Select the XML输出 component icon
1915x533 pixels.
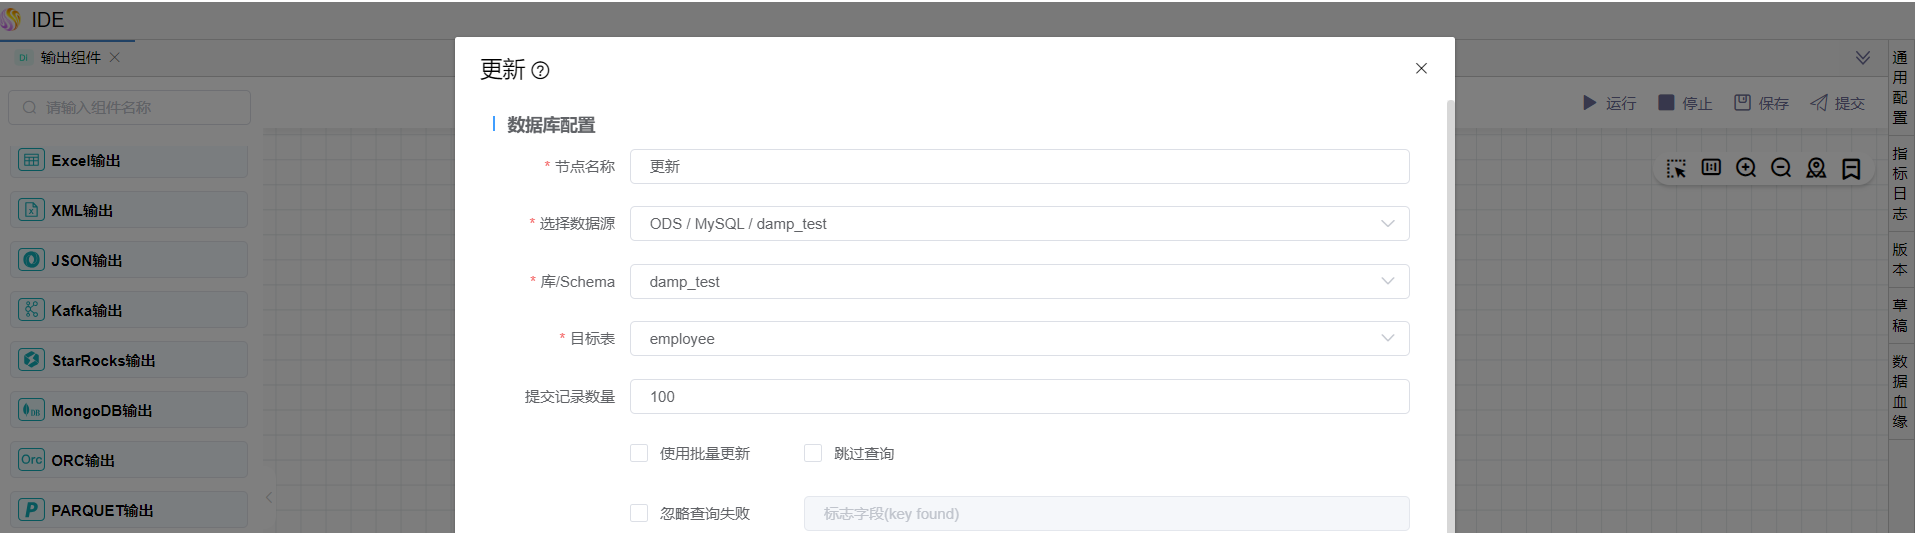[31, 210]
